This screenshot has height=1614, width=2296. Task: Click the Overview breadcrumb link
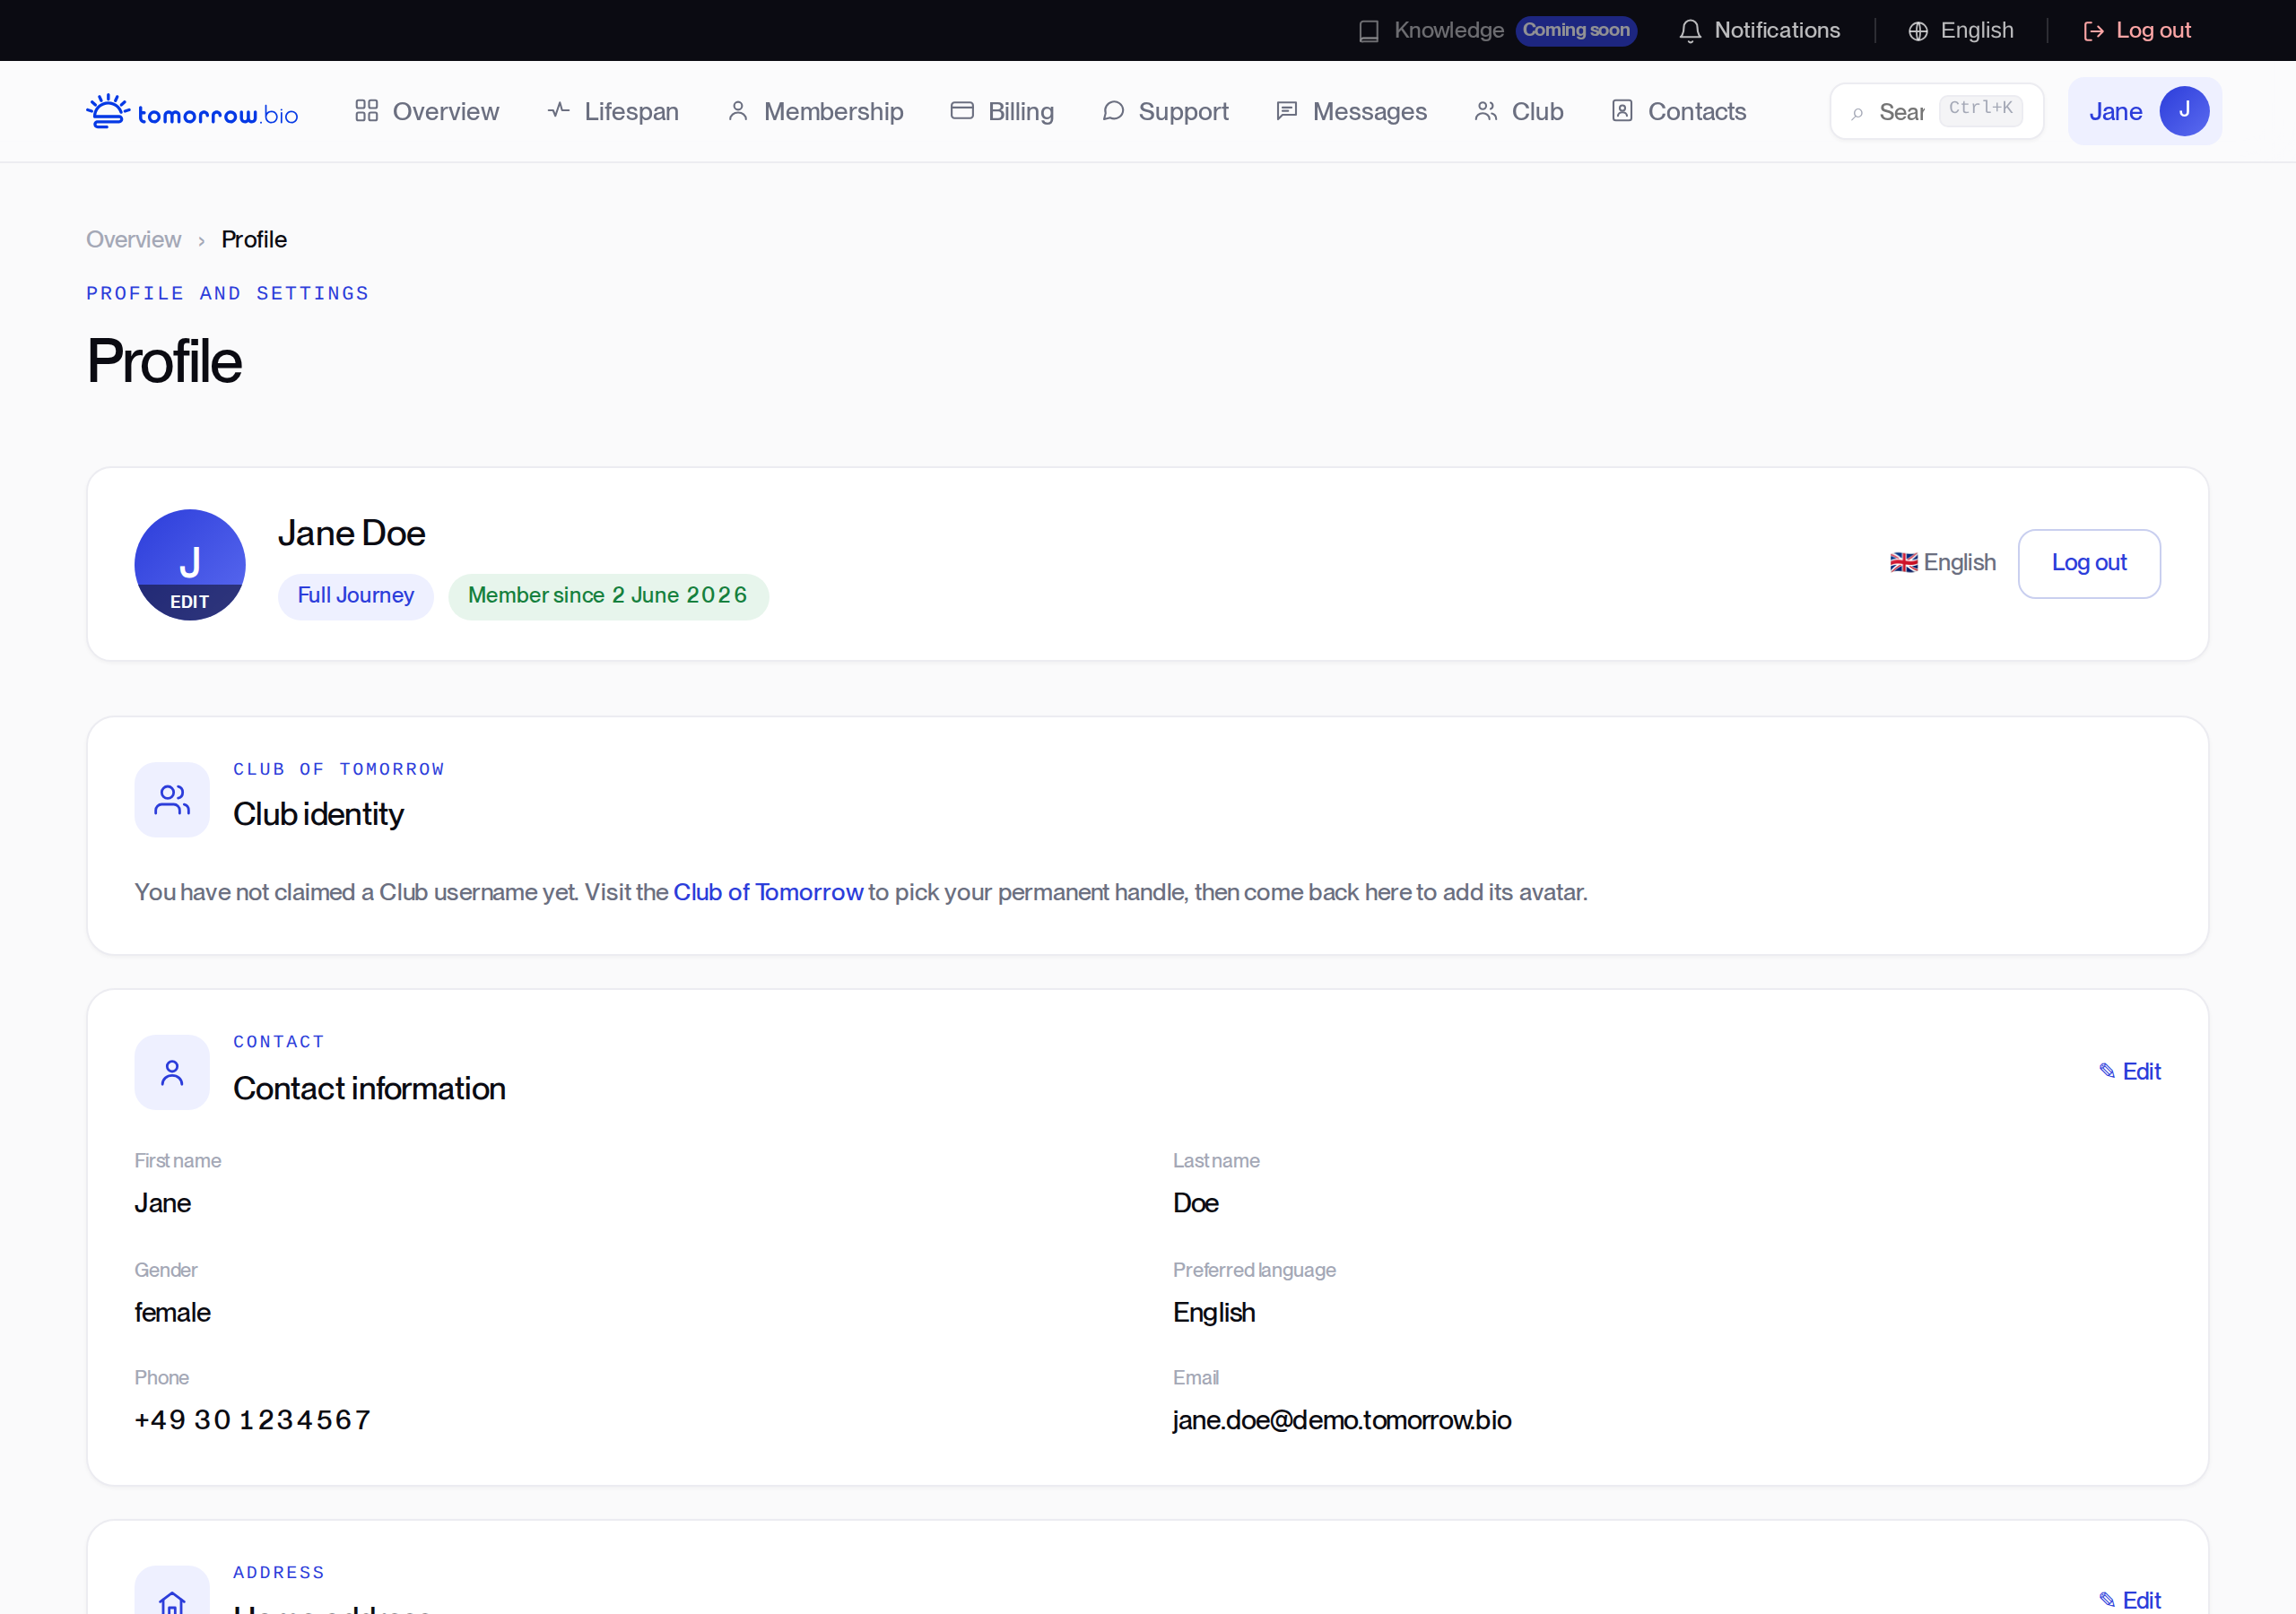coord(133,240)
